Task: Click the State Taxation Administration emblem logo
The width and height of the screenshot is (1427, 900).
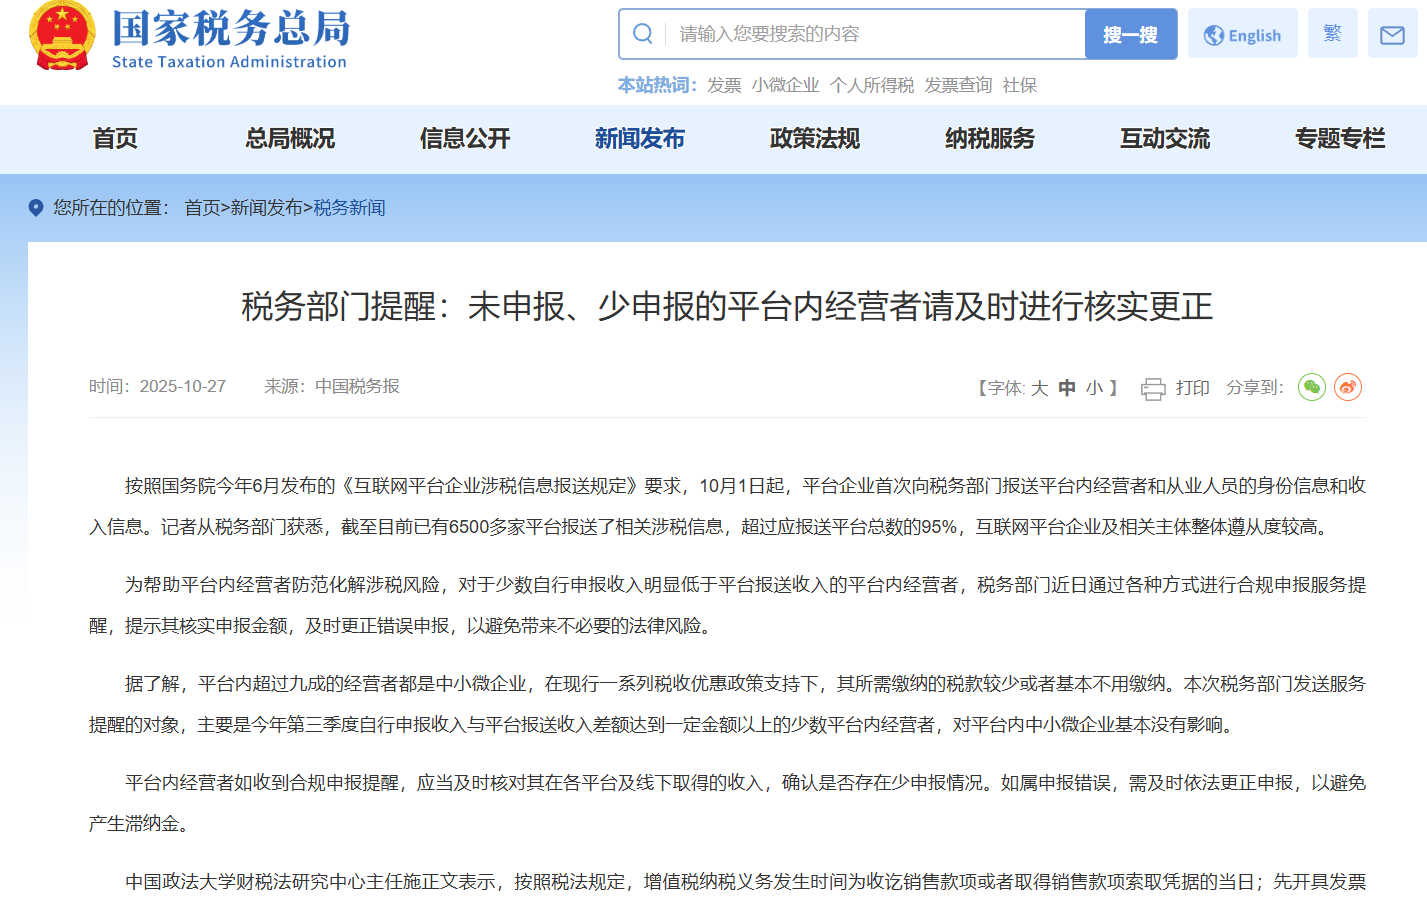Action: coord(62,36)
